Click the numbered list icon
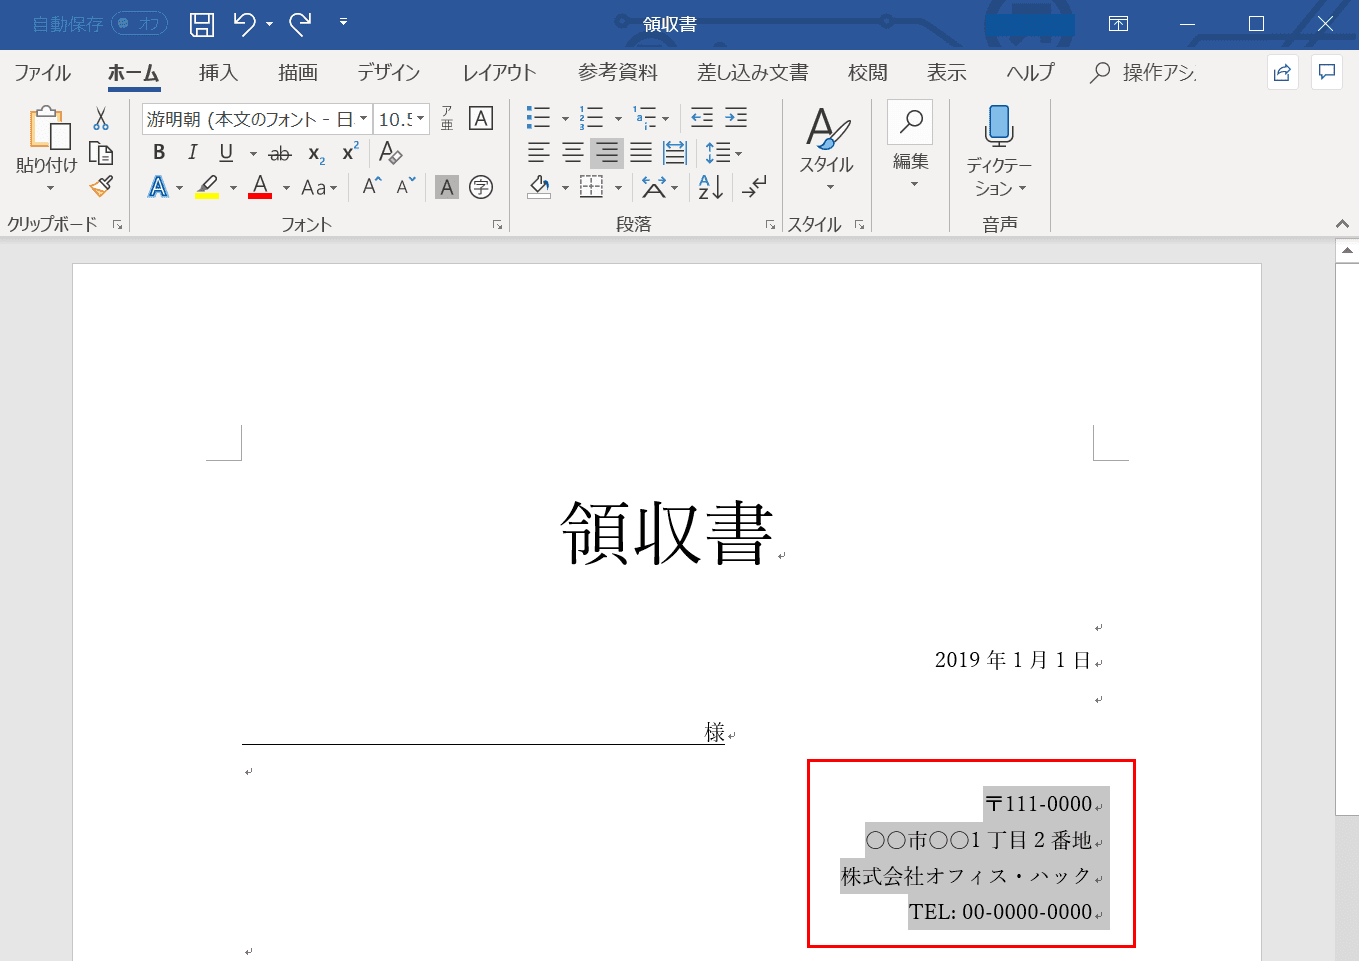 [591, 118]
